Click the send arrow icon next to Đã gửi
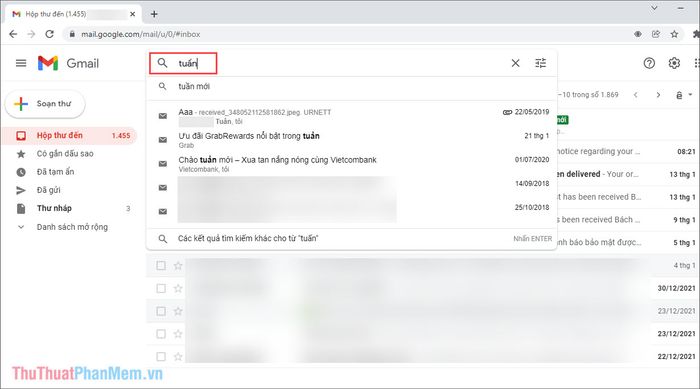This screenshot has width=700, height=389. tap(21, 190)
